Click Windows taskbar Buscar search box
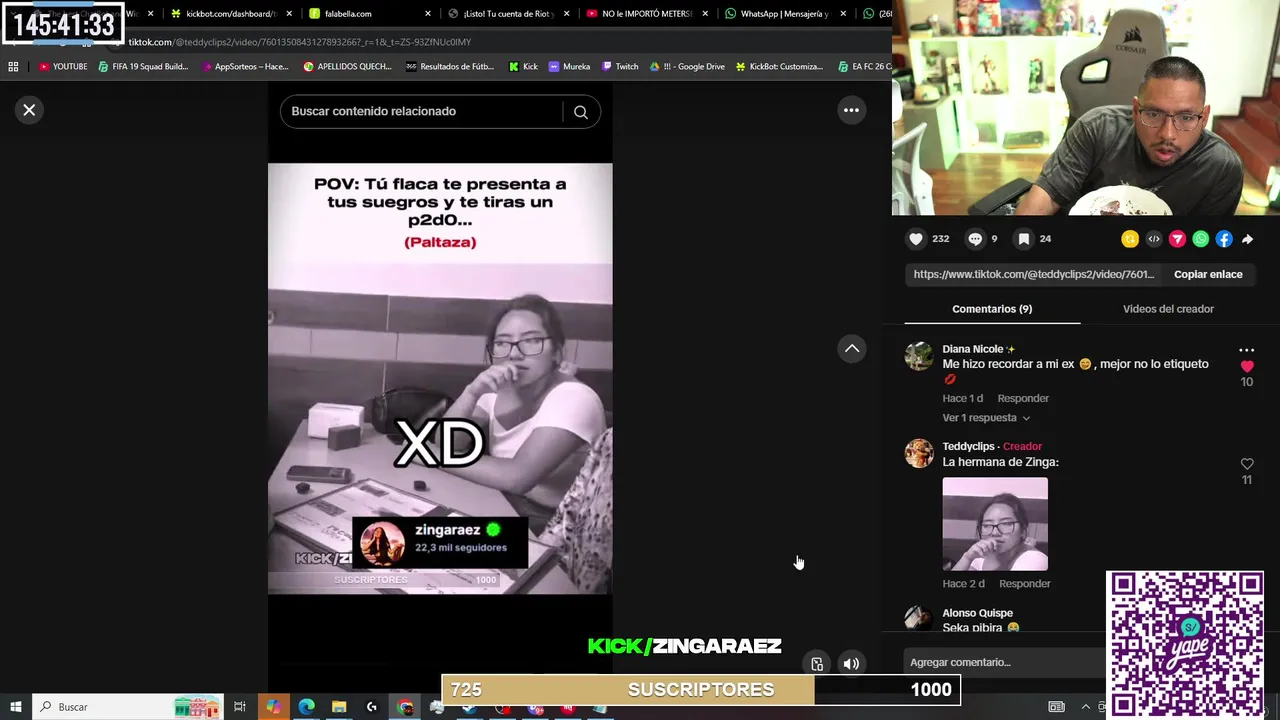This screenshot has width=1280, height=720. point(130,707)
